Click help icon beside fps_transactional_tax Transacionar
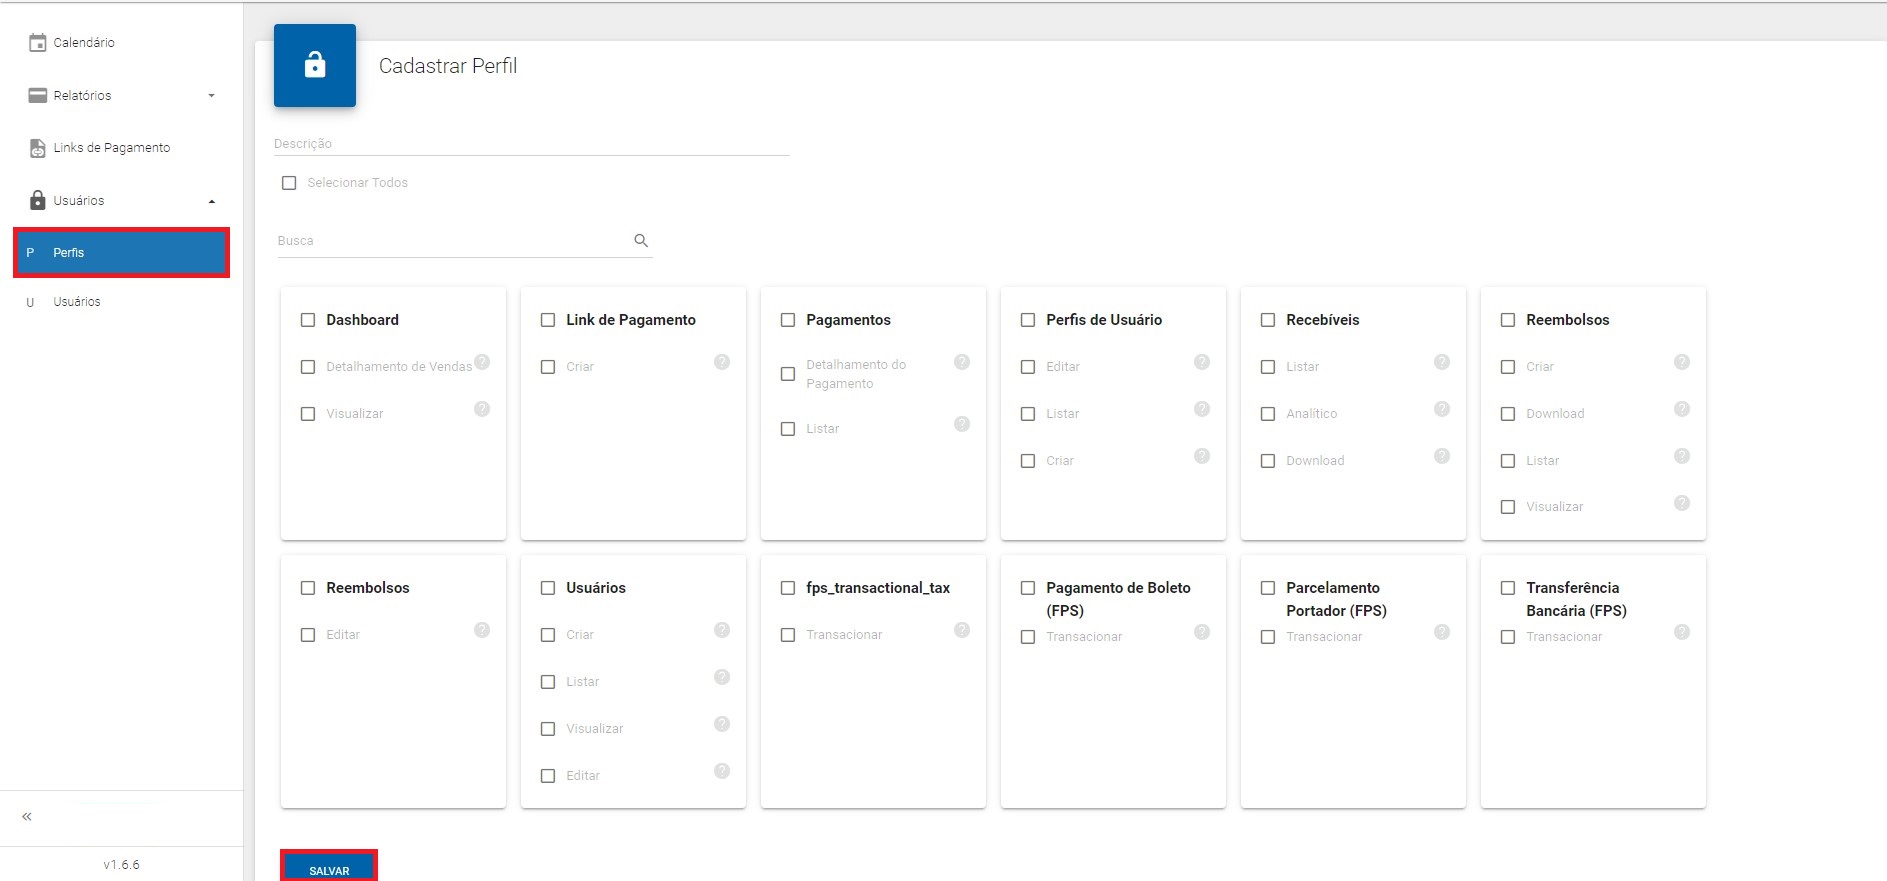Image resolution: width=1887 pixels, height=881 pixels. (x=962, y=630)
